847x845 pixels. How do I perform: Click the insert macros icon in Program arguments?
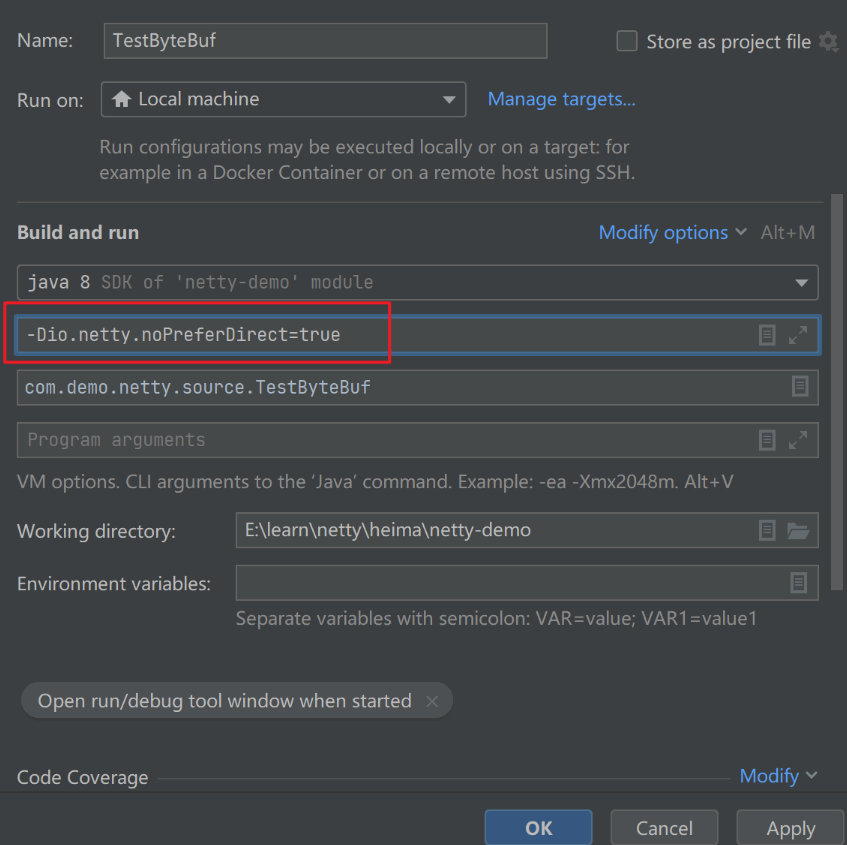coord(767,440)
